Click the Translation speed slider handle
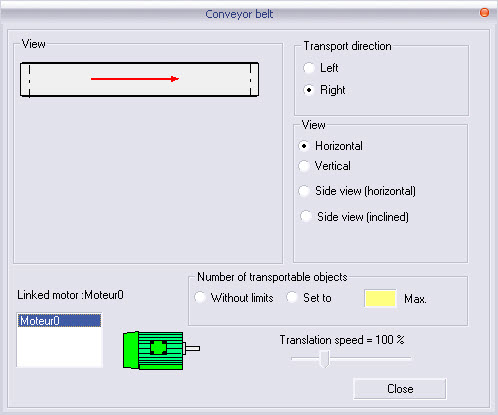This screenshot has height=415, width=498. pos(324,359)
